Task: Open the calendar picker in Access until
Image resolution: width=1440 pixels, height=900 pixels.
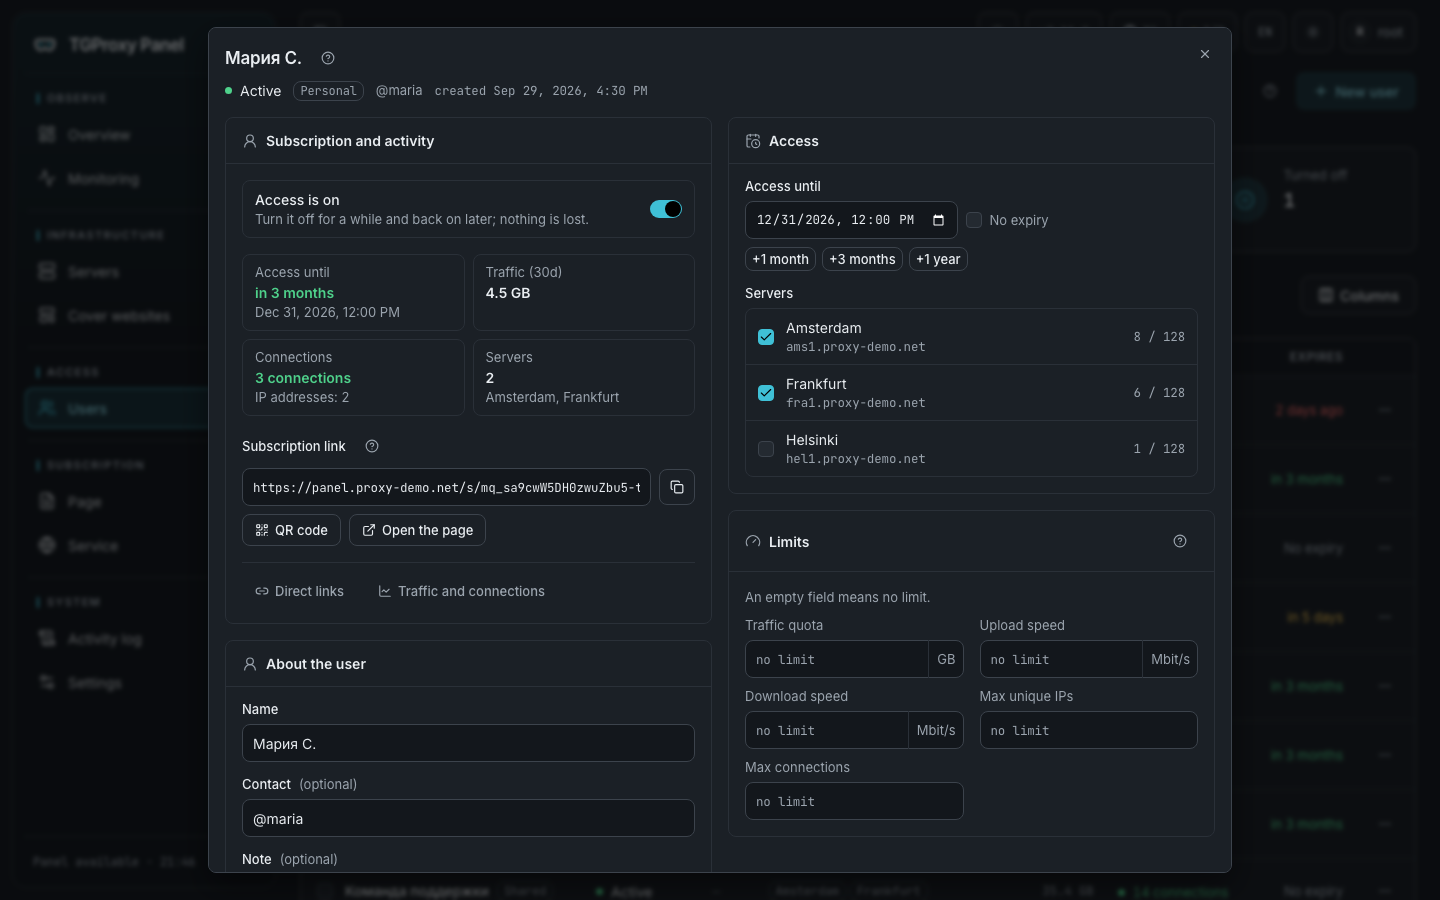Action: click(x=938, y=220)
